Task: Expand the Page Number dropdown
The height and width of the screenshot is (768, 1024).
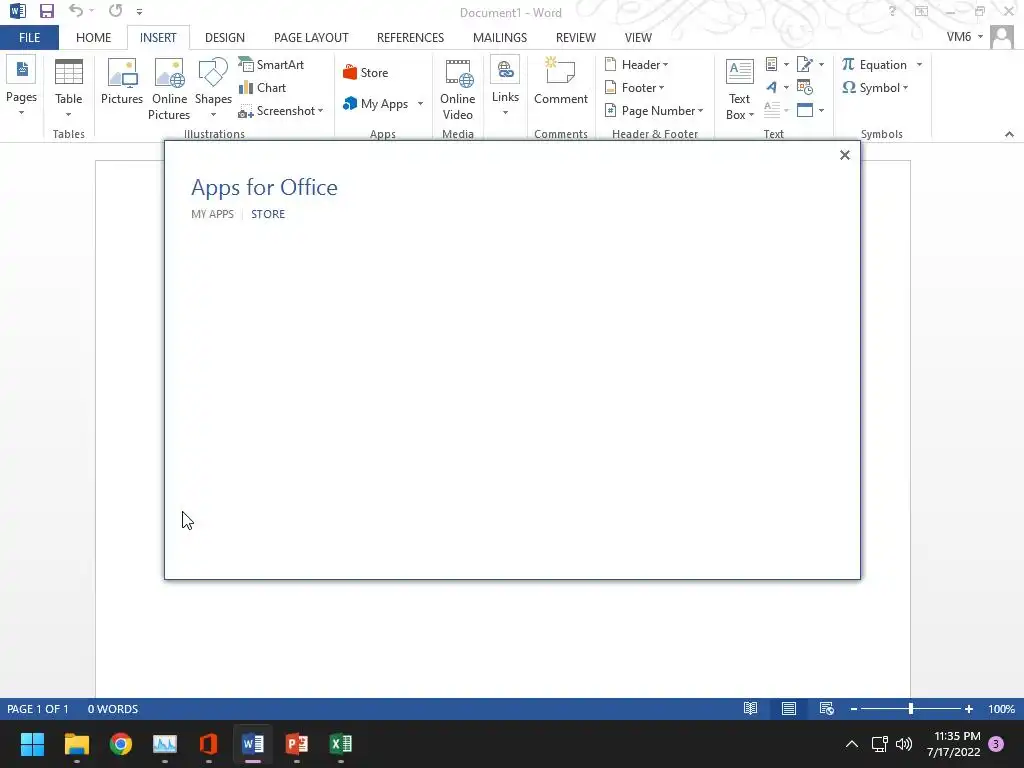Action: click(700, 111)
